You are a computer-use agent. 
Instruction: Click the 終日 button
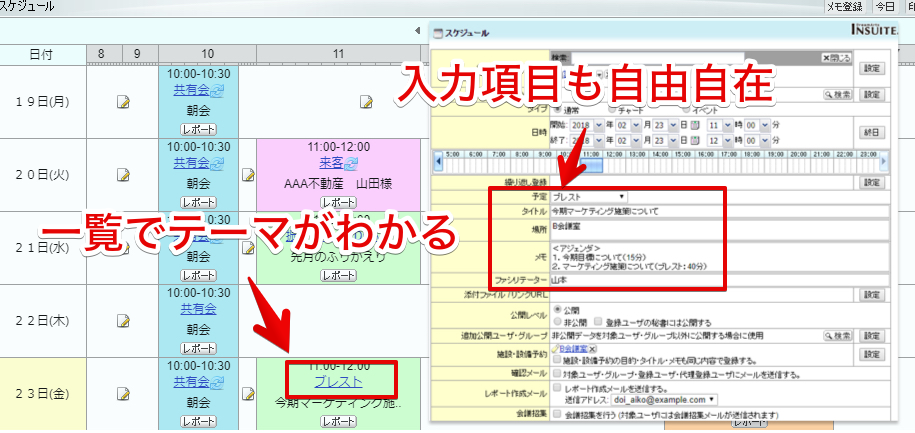pyautogui.click(x=871, y=132)
